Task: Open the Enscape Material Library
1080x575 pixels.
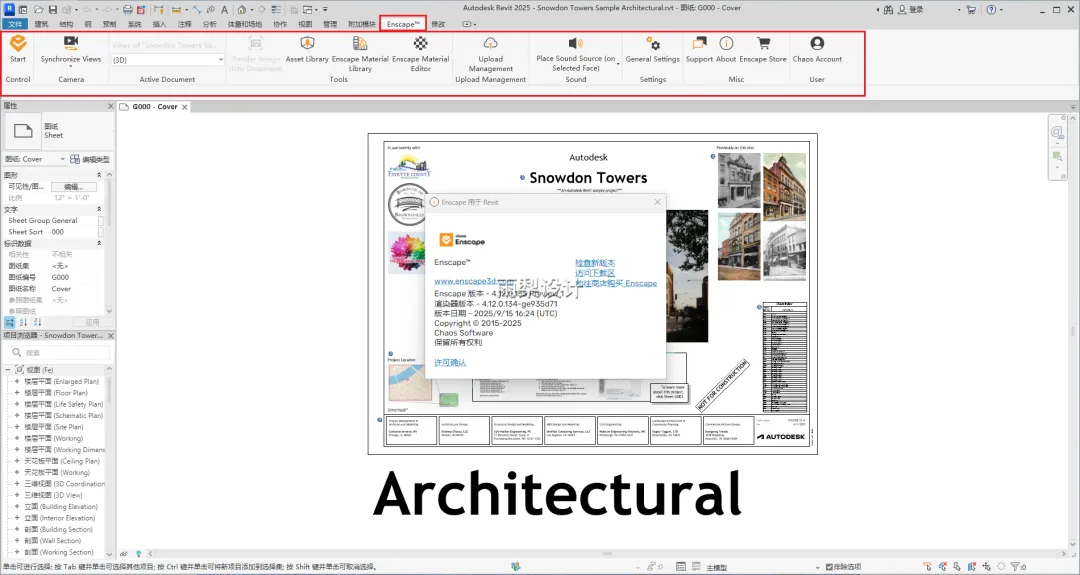Action: [360, 53]
